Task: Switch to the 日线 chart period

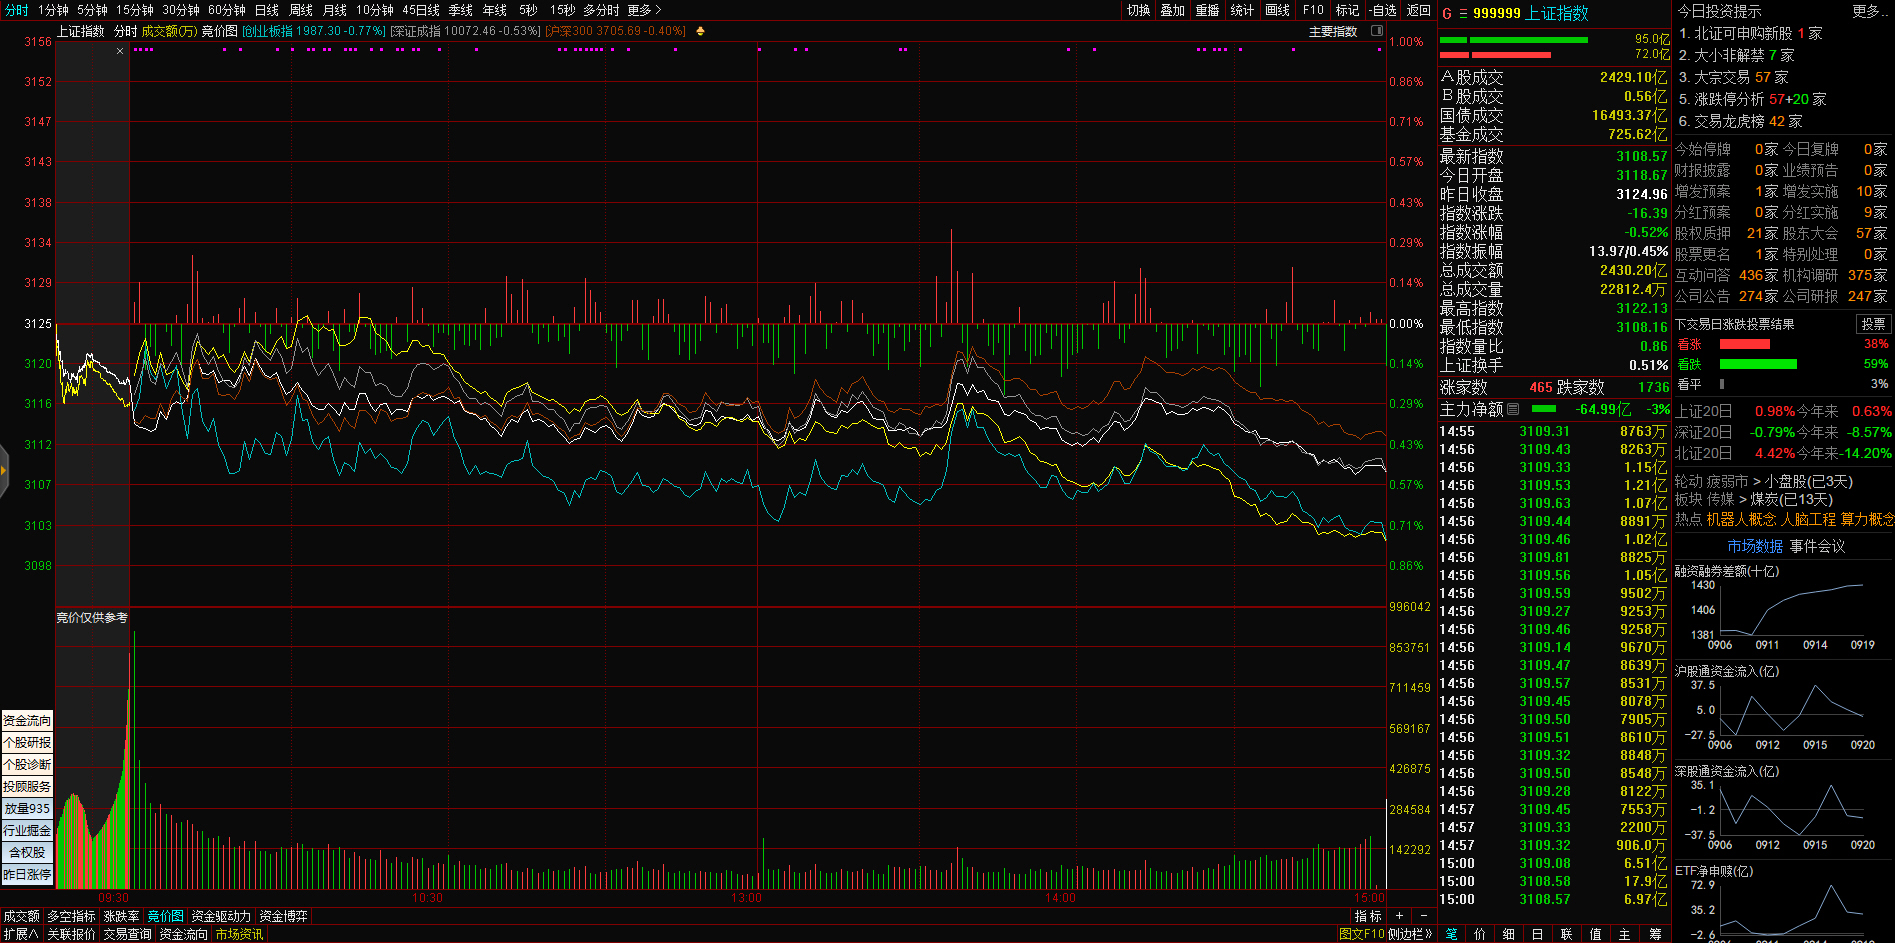Action: pyautogui.click(x=266, y=10)
